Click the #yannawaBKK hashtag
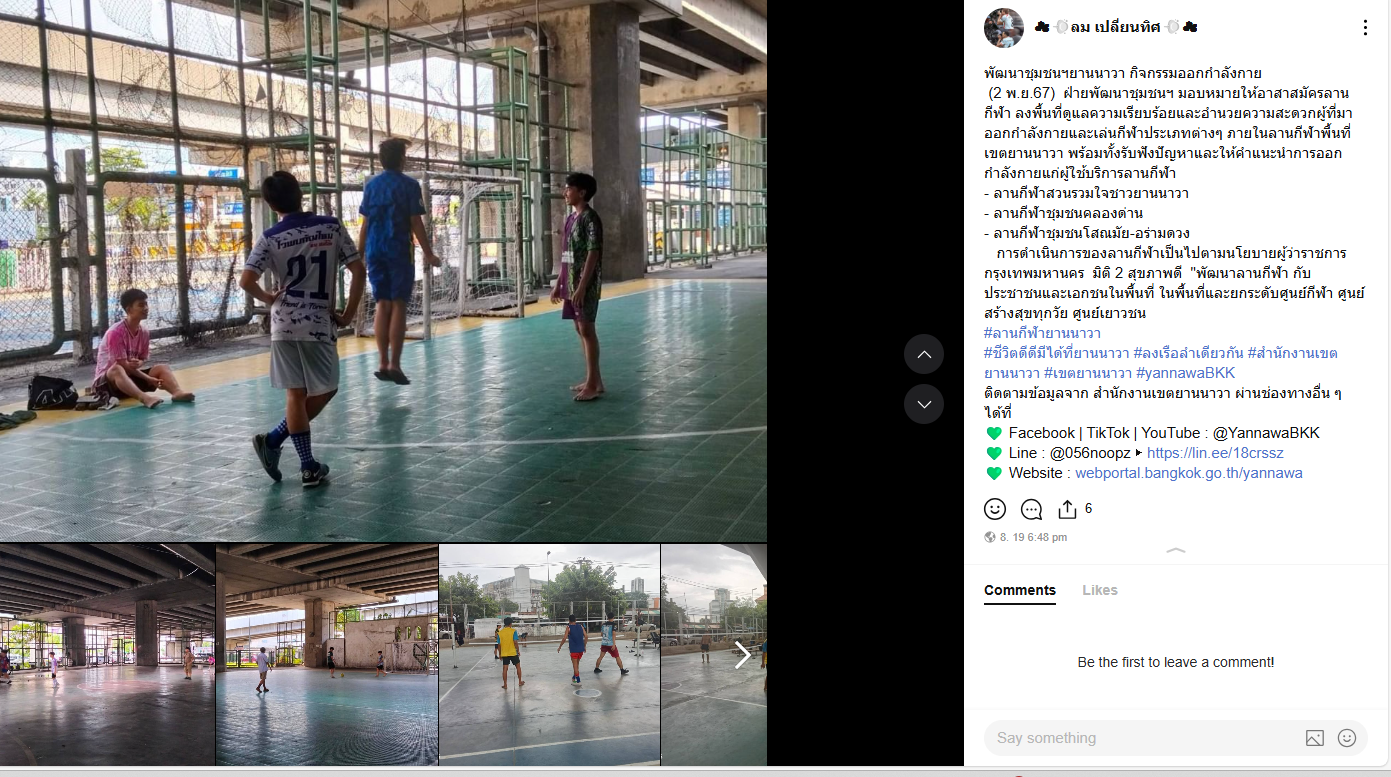1391x777 pixels. pos(1186,373)
